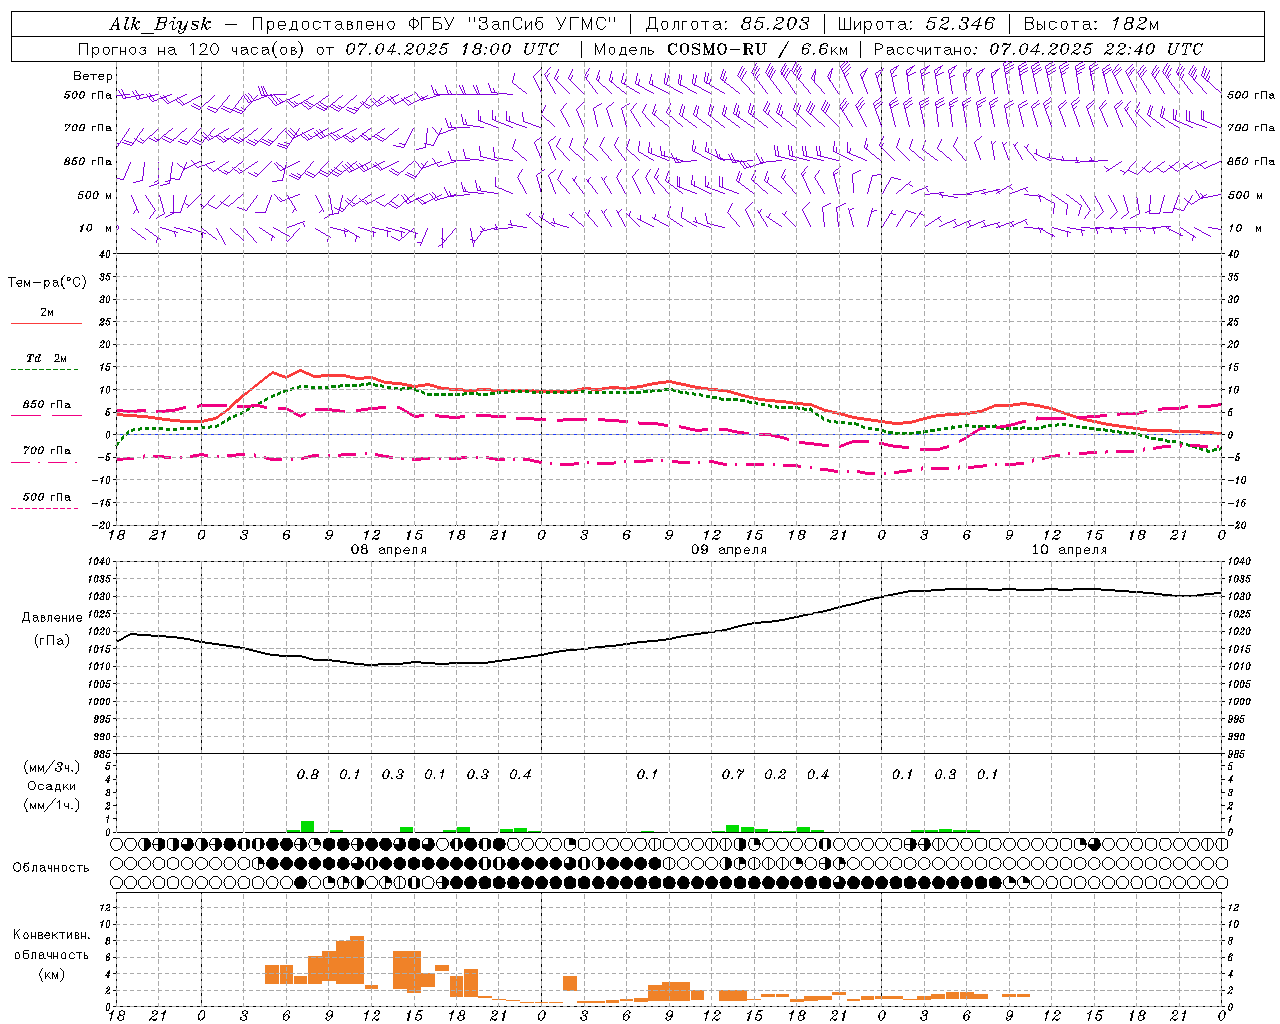
Task: Click the latitude value 52.346
Action: [x=960, y=24]
